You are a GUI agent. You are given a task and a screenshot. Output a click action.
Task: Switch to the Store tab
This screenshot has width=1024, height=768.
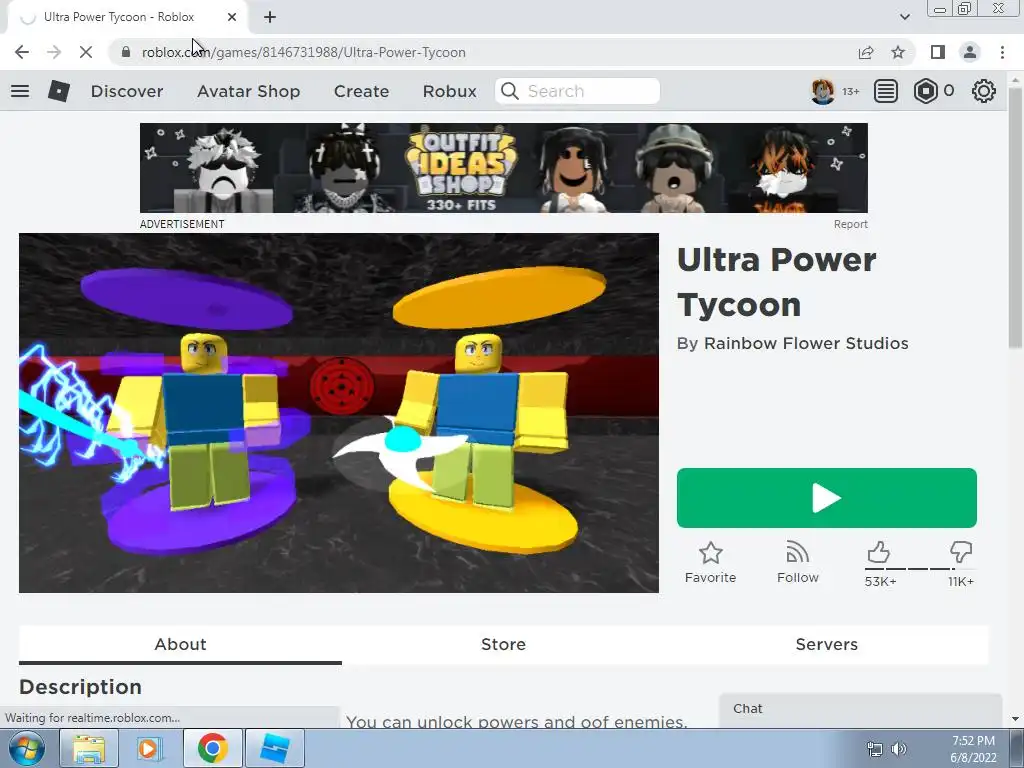click(x=504, y=645)
